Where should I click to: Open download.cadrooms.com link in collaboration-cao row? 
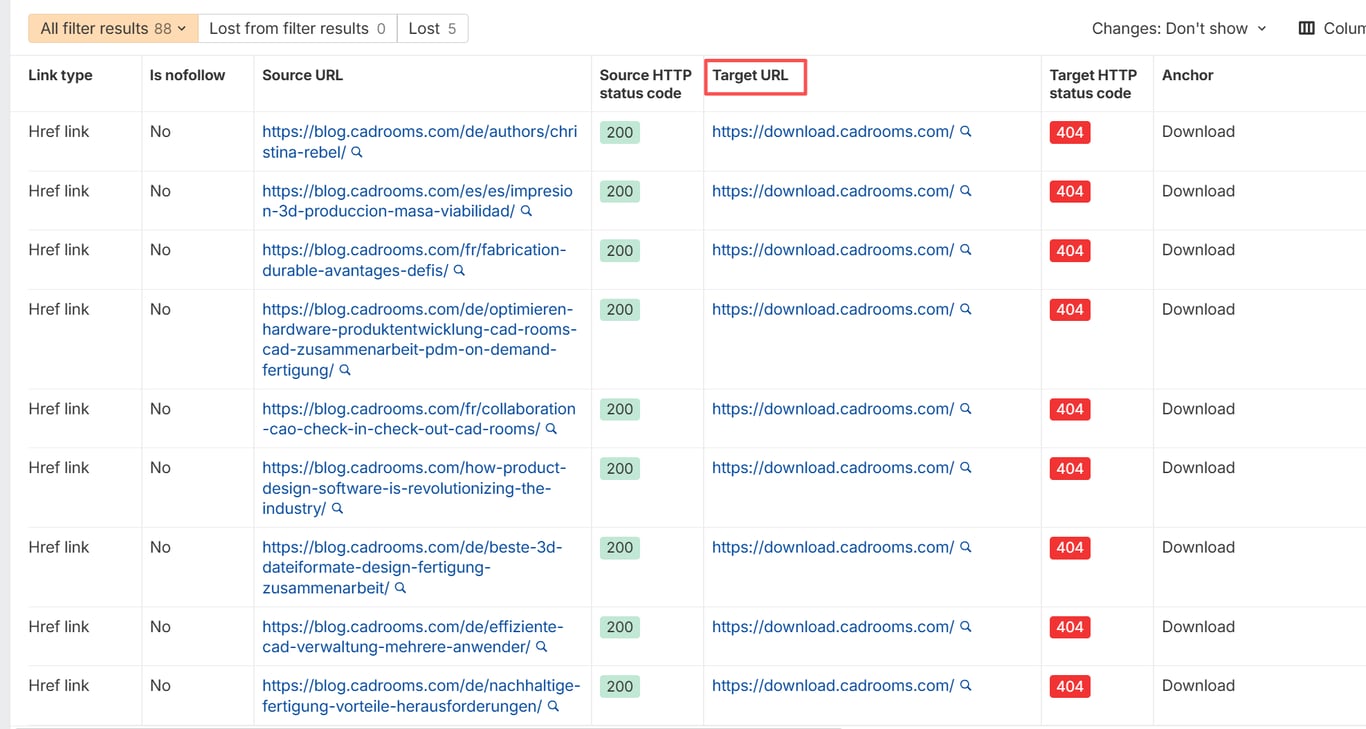(x=833, y=409)
